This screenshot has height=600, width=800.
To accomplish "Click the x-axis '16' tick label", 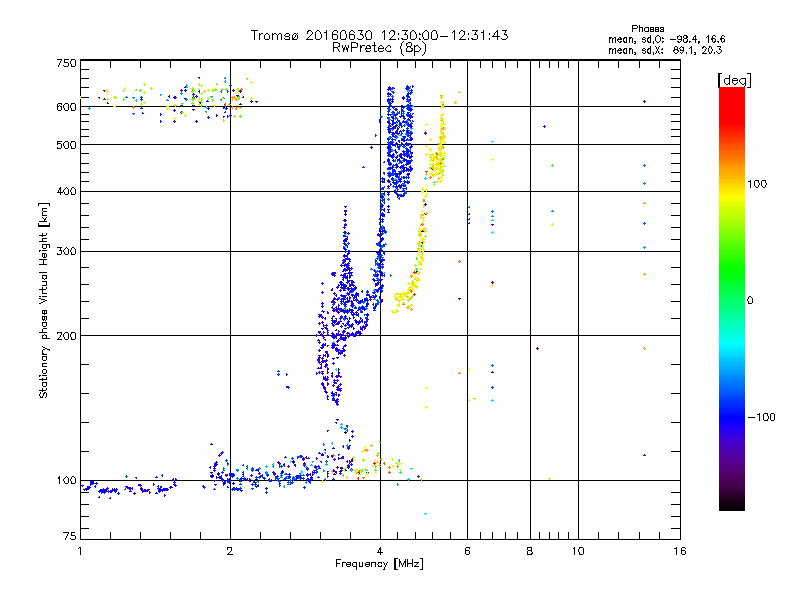I will [680, 551].
